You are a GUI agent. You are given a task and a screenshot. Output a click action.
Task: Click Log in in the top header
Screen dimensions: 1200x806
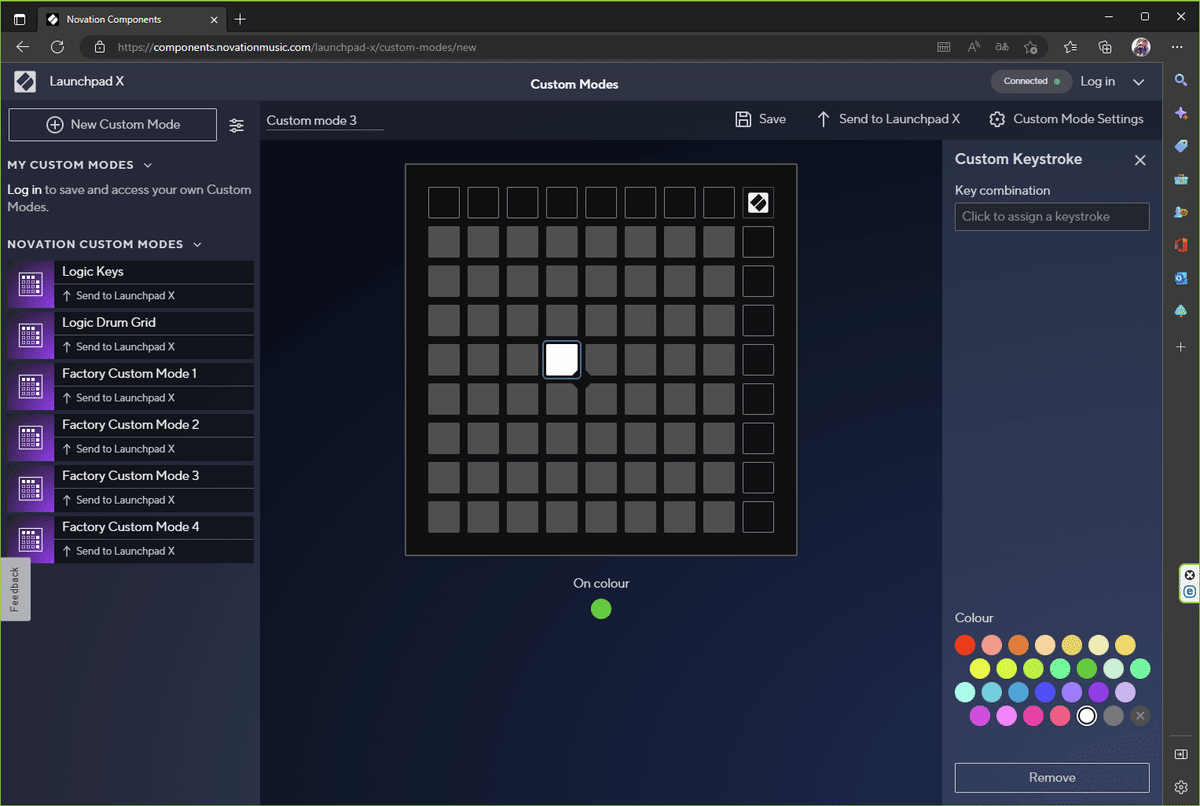coord(1098,82)
